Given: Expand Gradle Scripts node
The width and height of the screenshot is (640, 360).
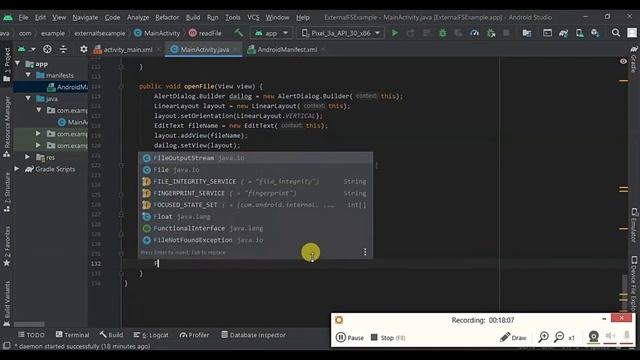Looking at the screenshot, I should (x=17, y=169).
